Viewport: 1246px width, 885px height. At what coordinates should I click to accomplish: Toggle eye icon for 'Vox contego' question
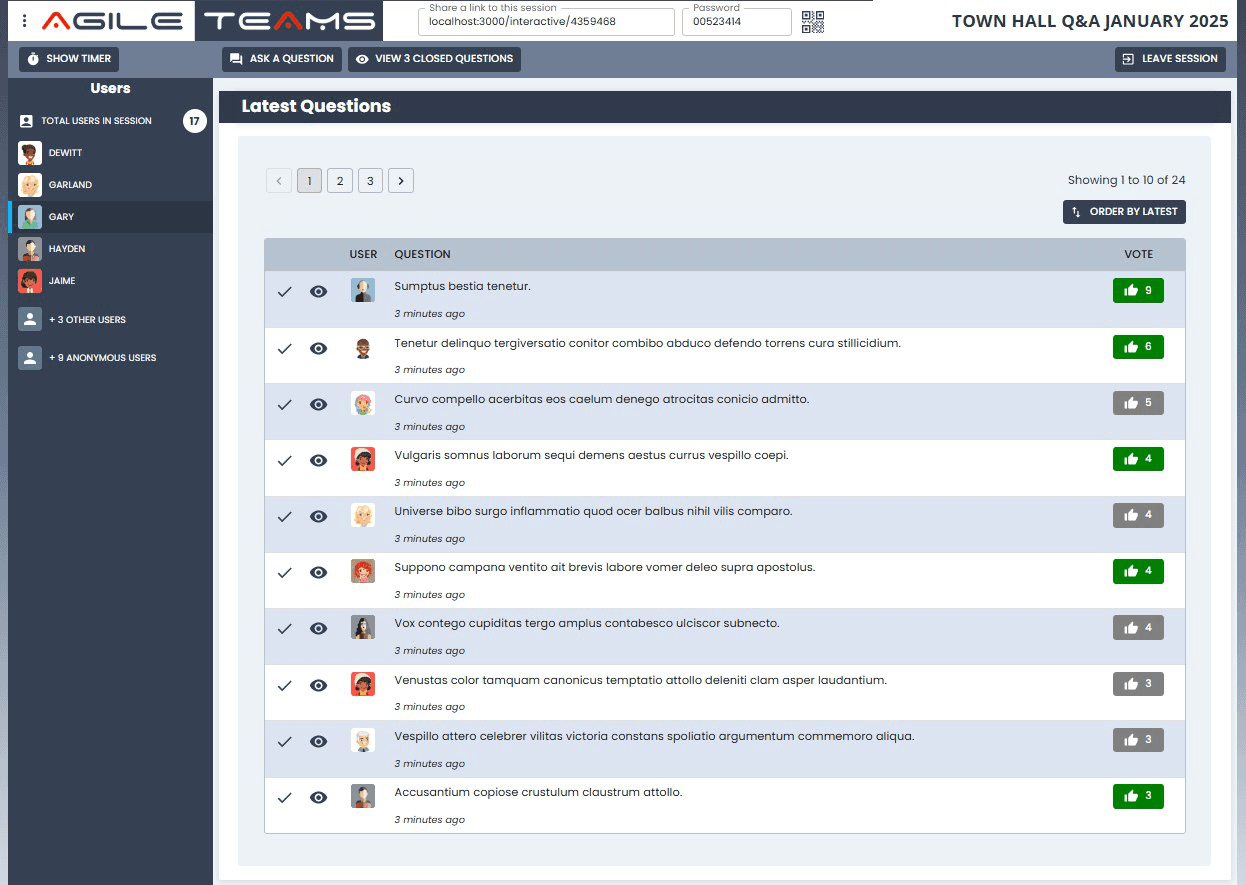319,628
